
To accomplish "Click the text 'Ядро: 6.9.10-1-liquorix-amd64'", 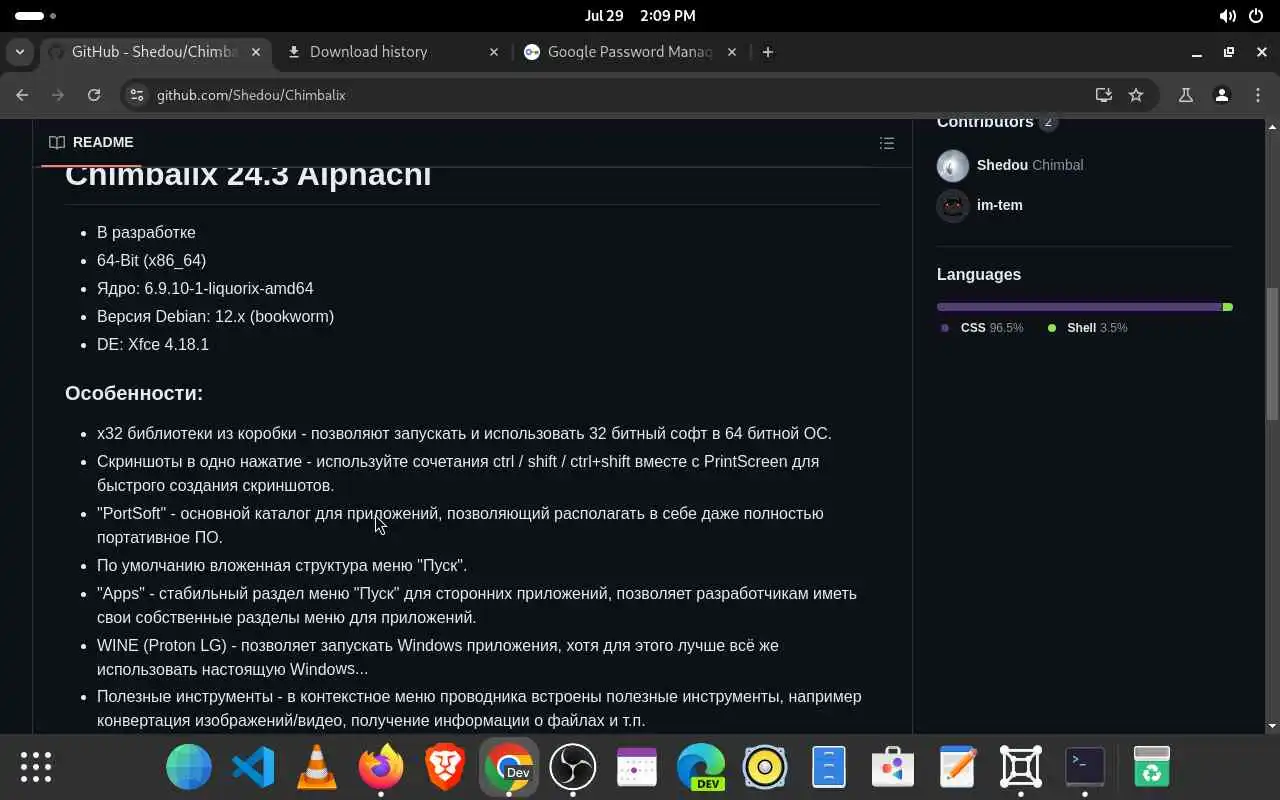I will point(205,288).
